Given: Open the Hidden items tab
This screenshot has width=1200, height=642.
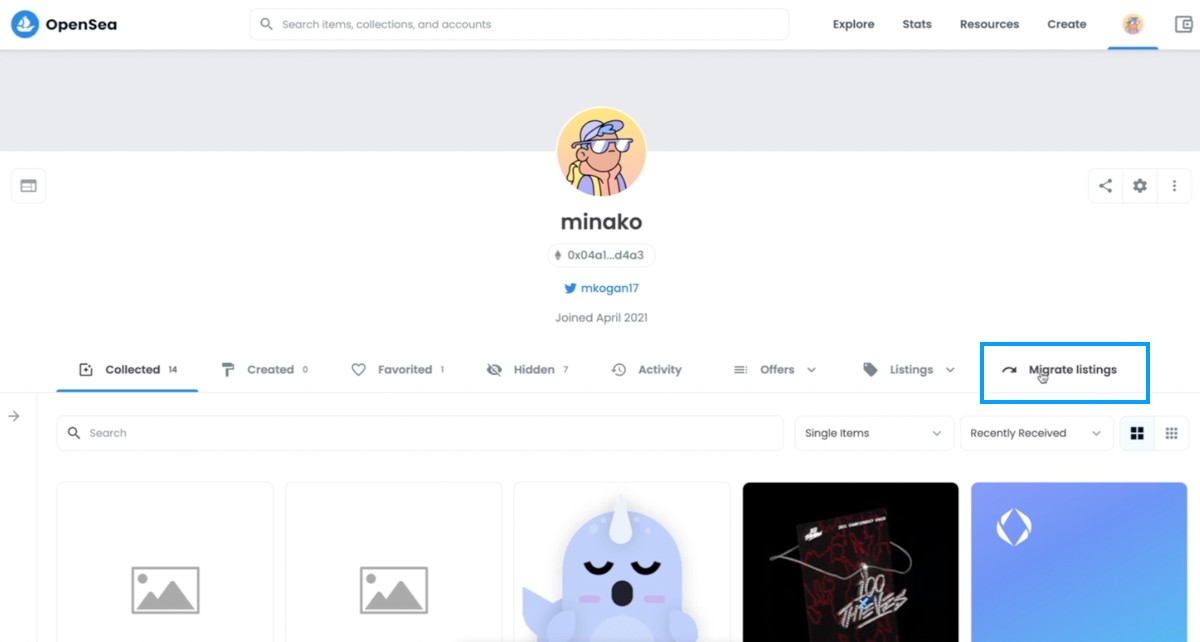Looking at the screenshot, I should pyautogui.click(x=527, y=369).
